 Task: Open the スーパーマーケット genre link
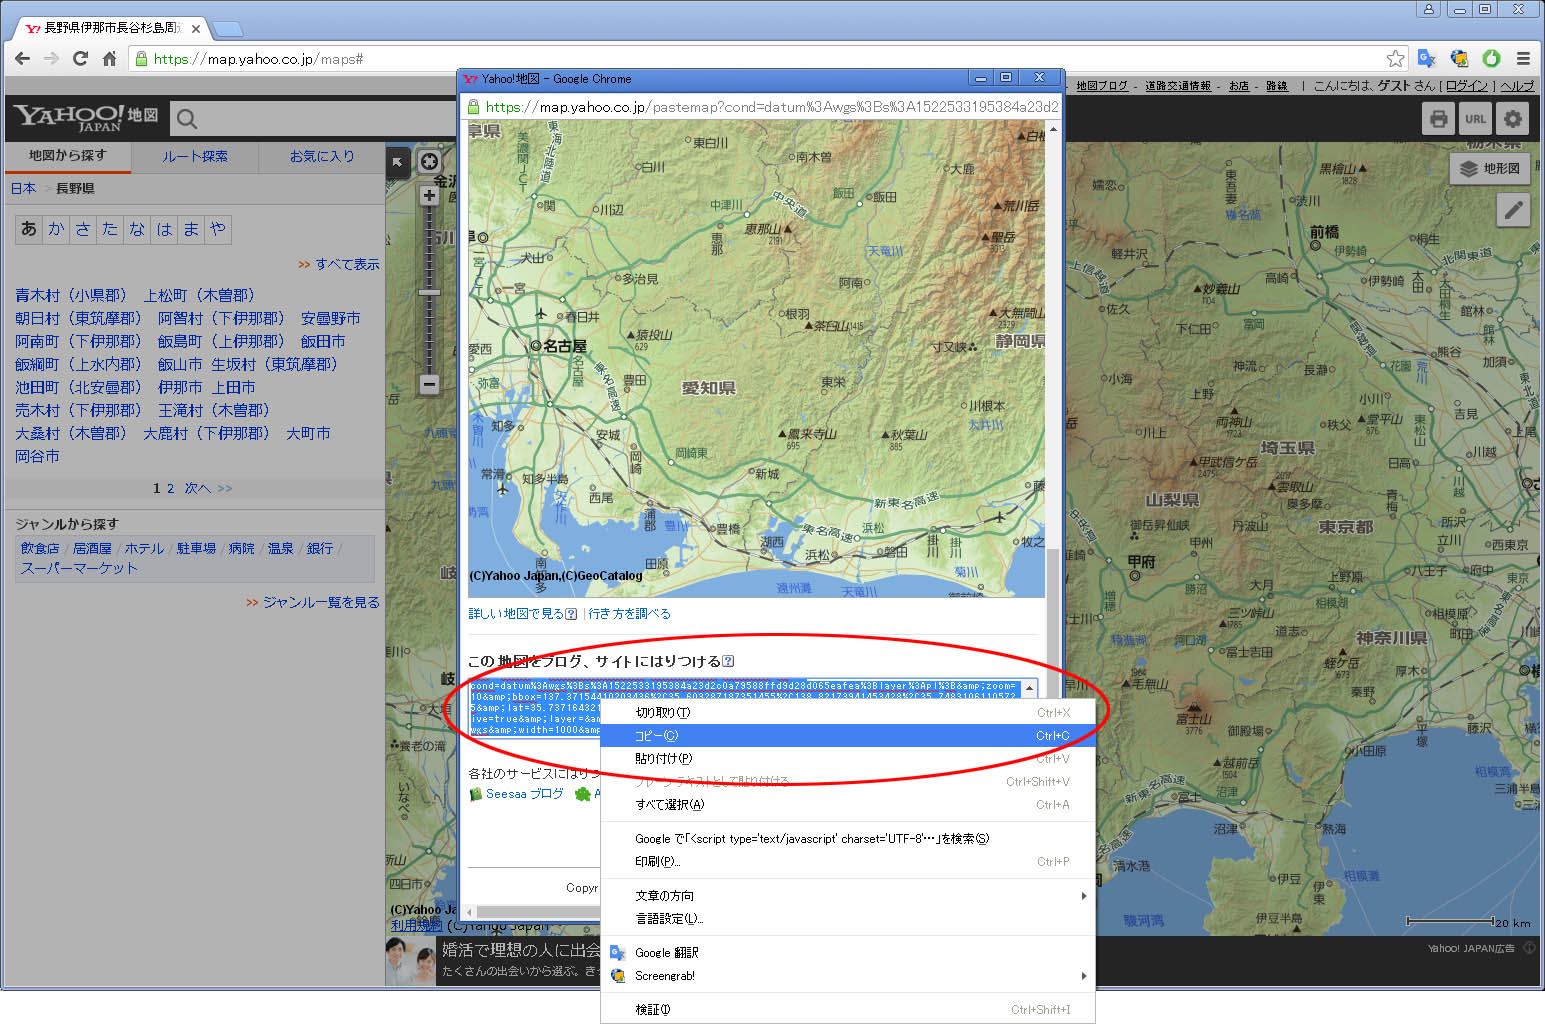[x=79, y=568]
